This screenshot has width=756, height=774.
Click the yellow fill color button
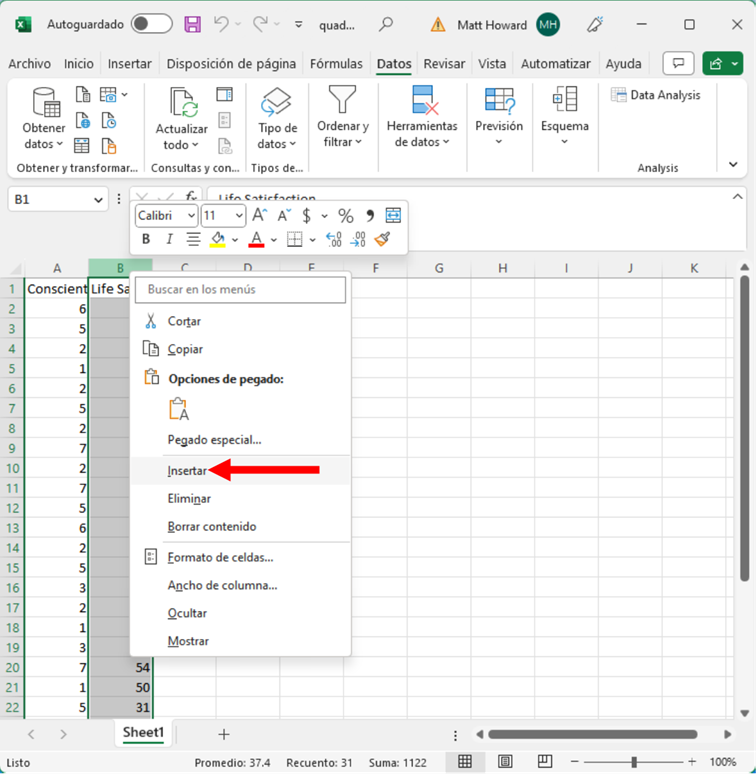(x=218, y=240)
